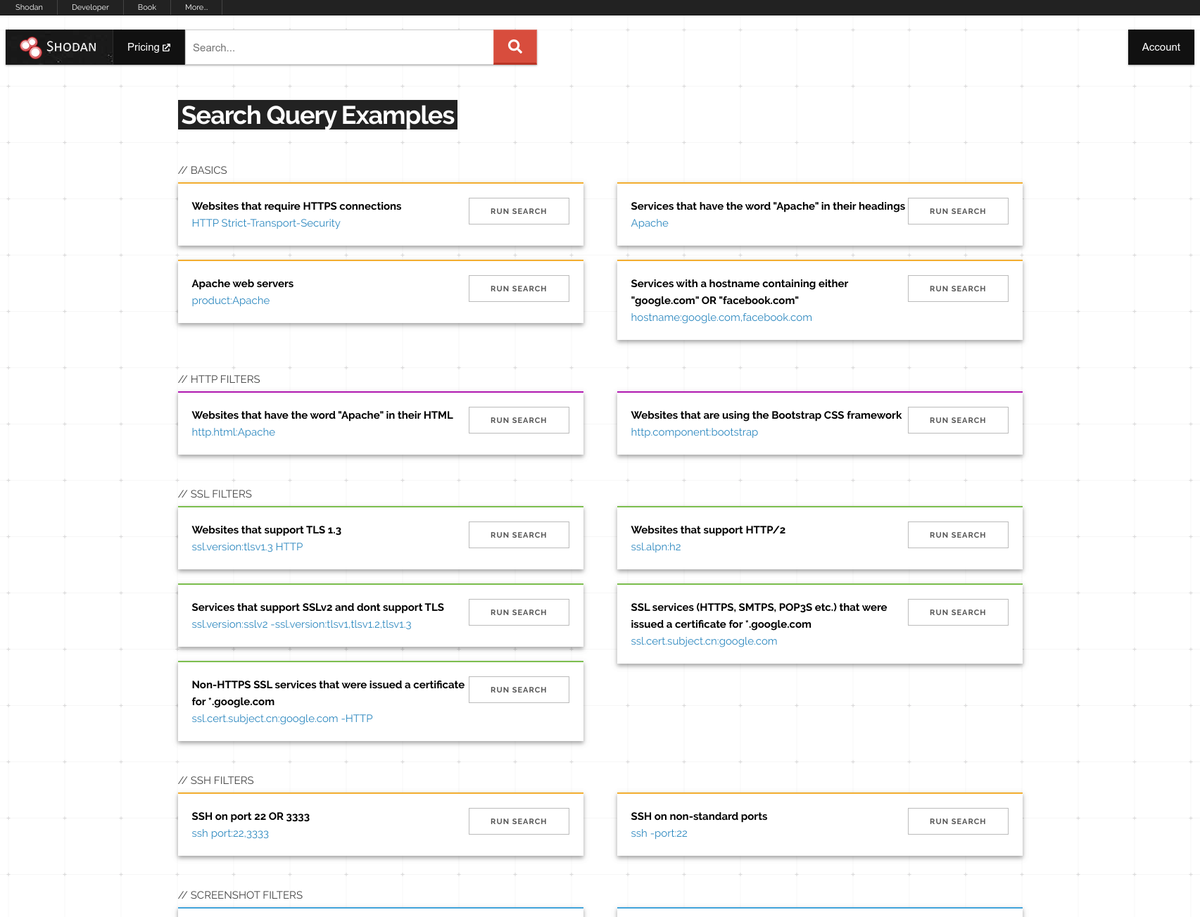Click 'Websites that support TLS 1.3' title
The height and width of the screenshot is (917, 1200).
click(x=267, y=530)
